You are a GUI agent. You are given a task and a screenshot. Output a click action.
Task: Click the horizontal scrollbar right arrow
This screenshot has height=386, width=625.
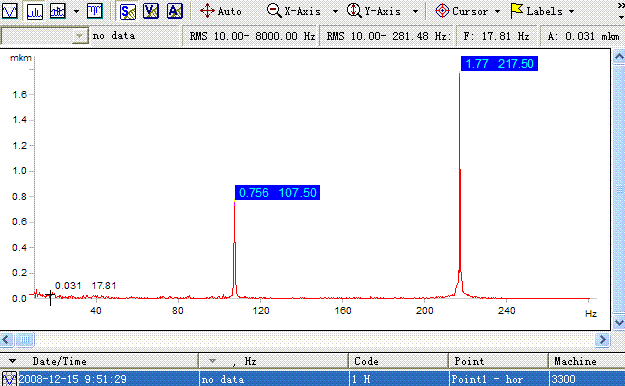pos(602,340)
